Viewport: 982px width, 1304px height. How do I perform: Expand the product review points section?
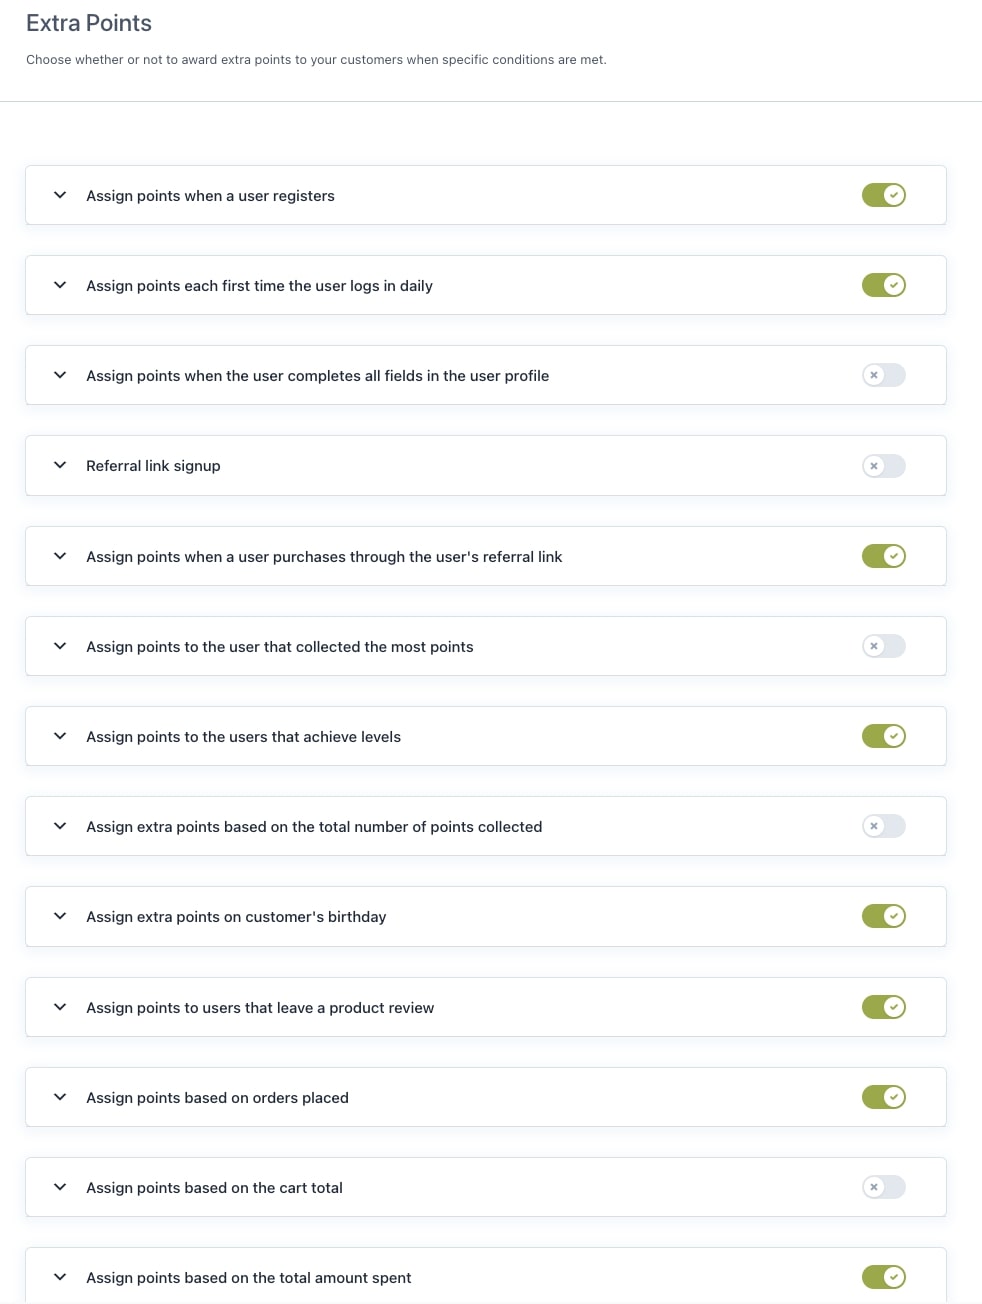(x=60, y=1007)
